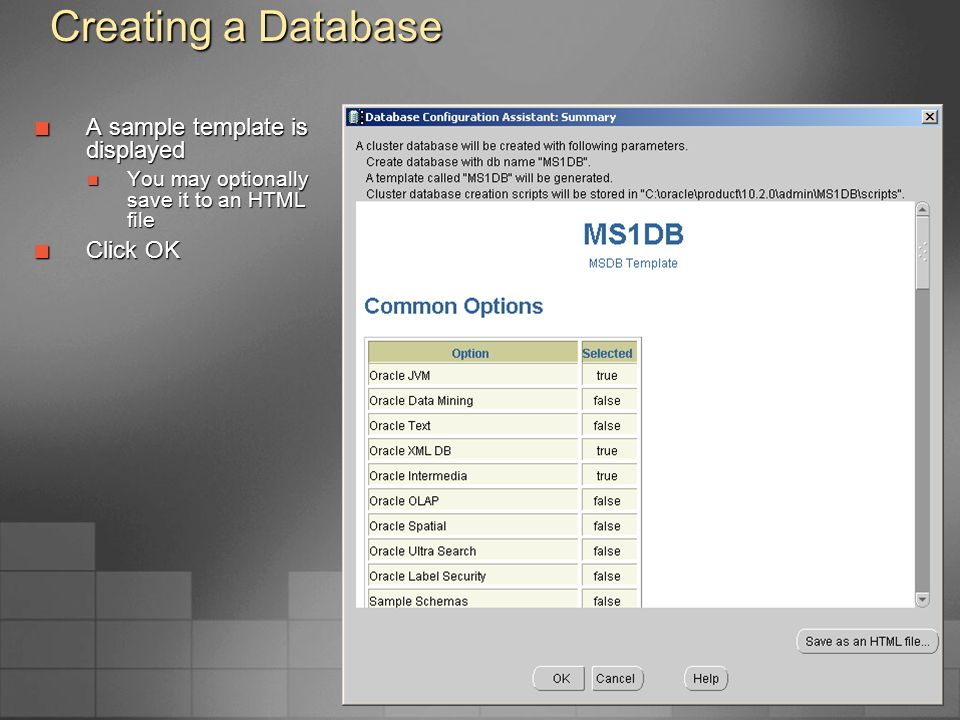This screenshot has width=960, height=720.
Task: Click the false value for Oracle Spatial
Action: pos(607,526)
